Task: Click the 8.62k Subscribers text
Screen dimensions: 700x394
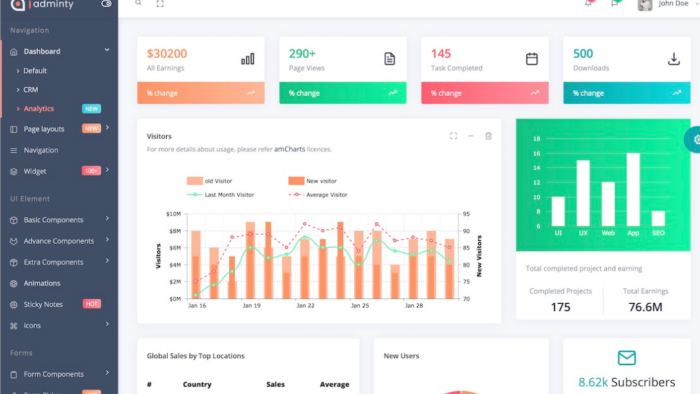Action: coord(627,382)
